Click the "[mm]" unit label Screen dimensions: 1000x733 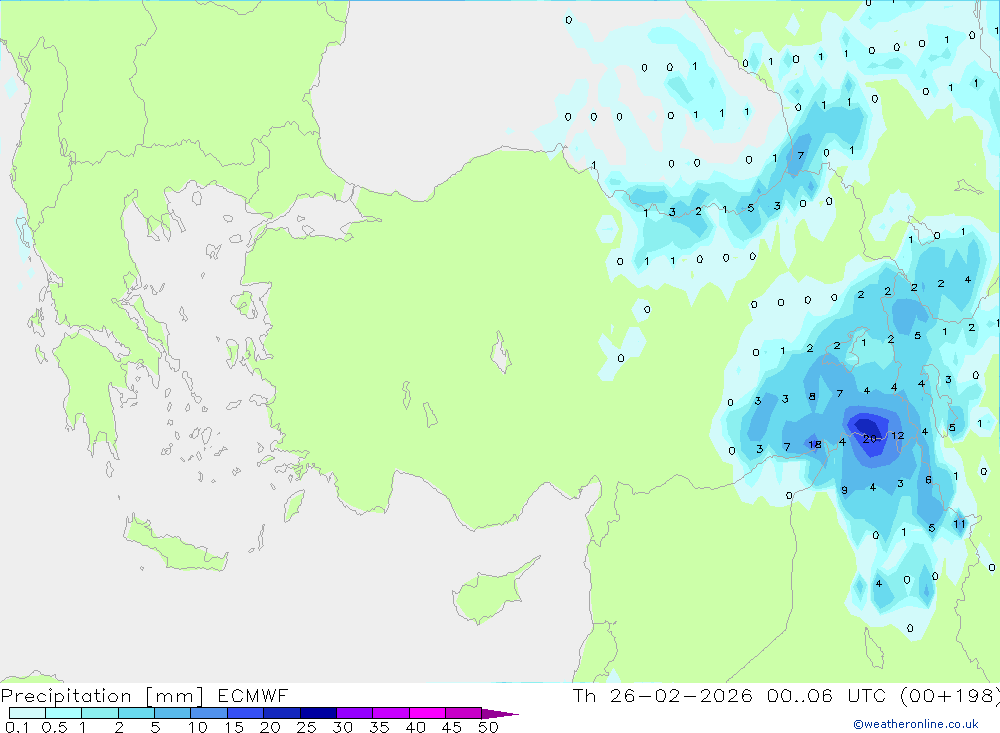[x=174, y=695]
